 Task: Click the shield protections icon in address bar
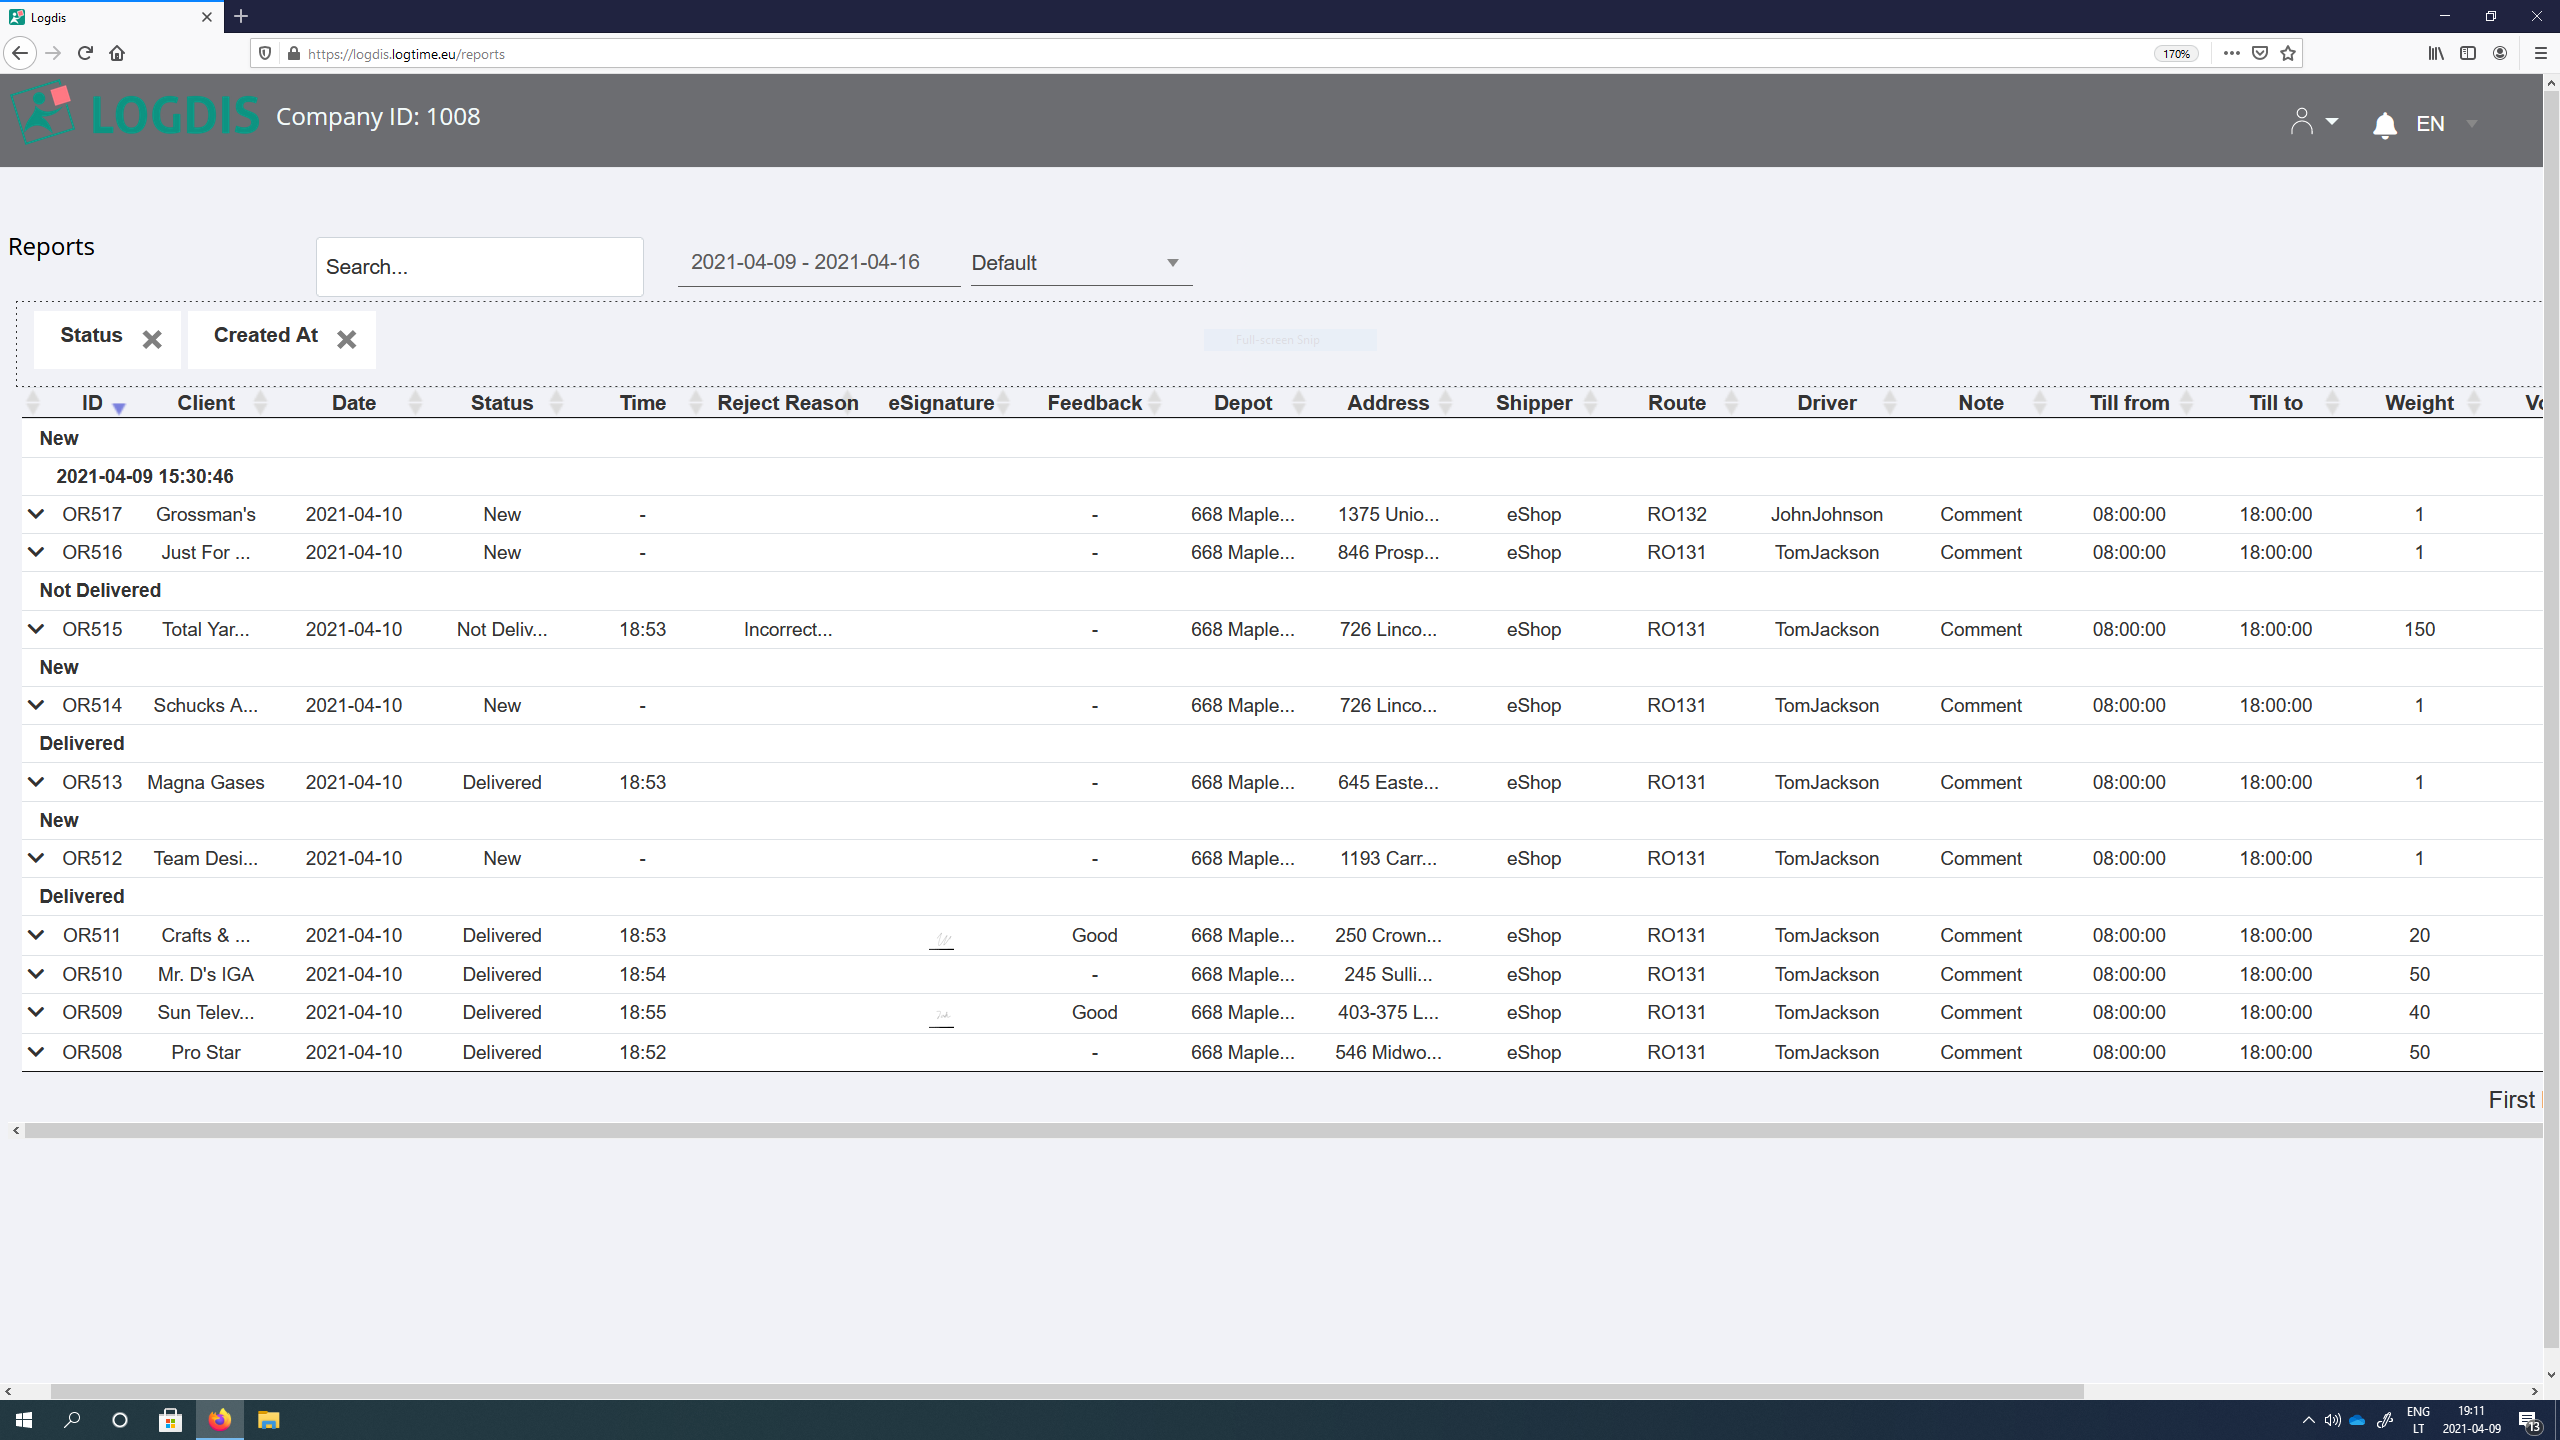point(264,53)
